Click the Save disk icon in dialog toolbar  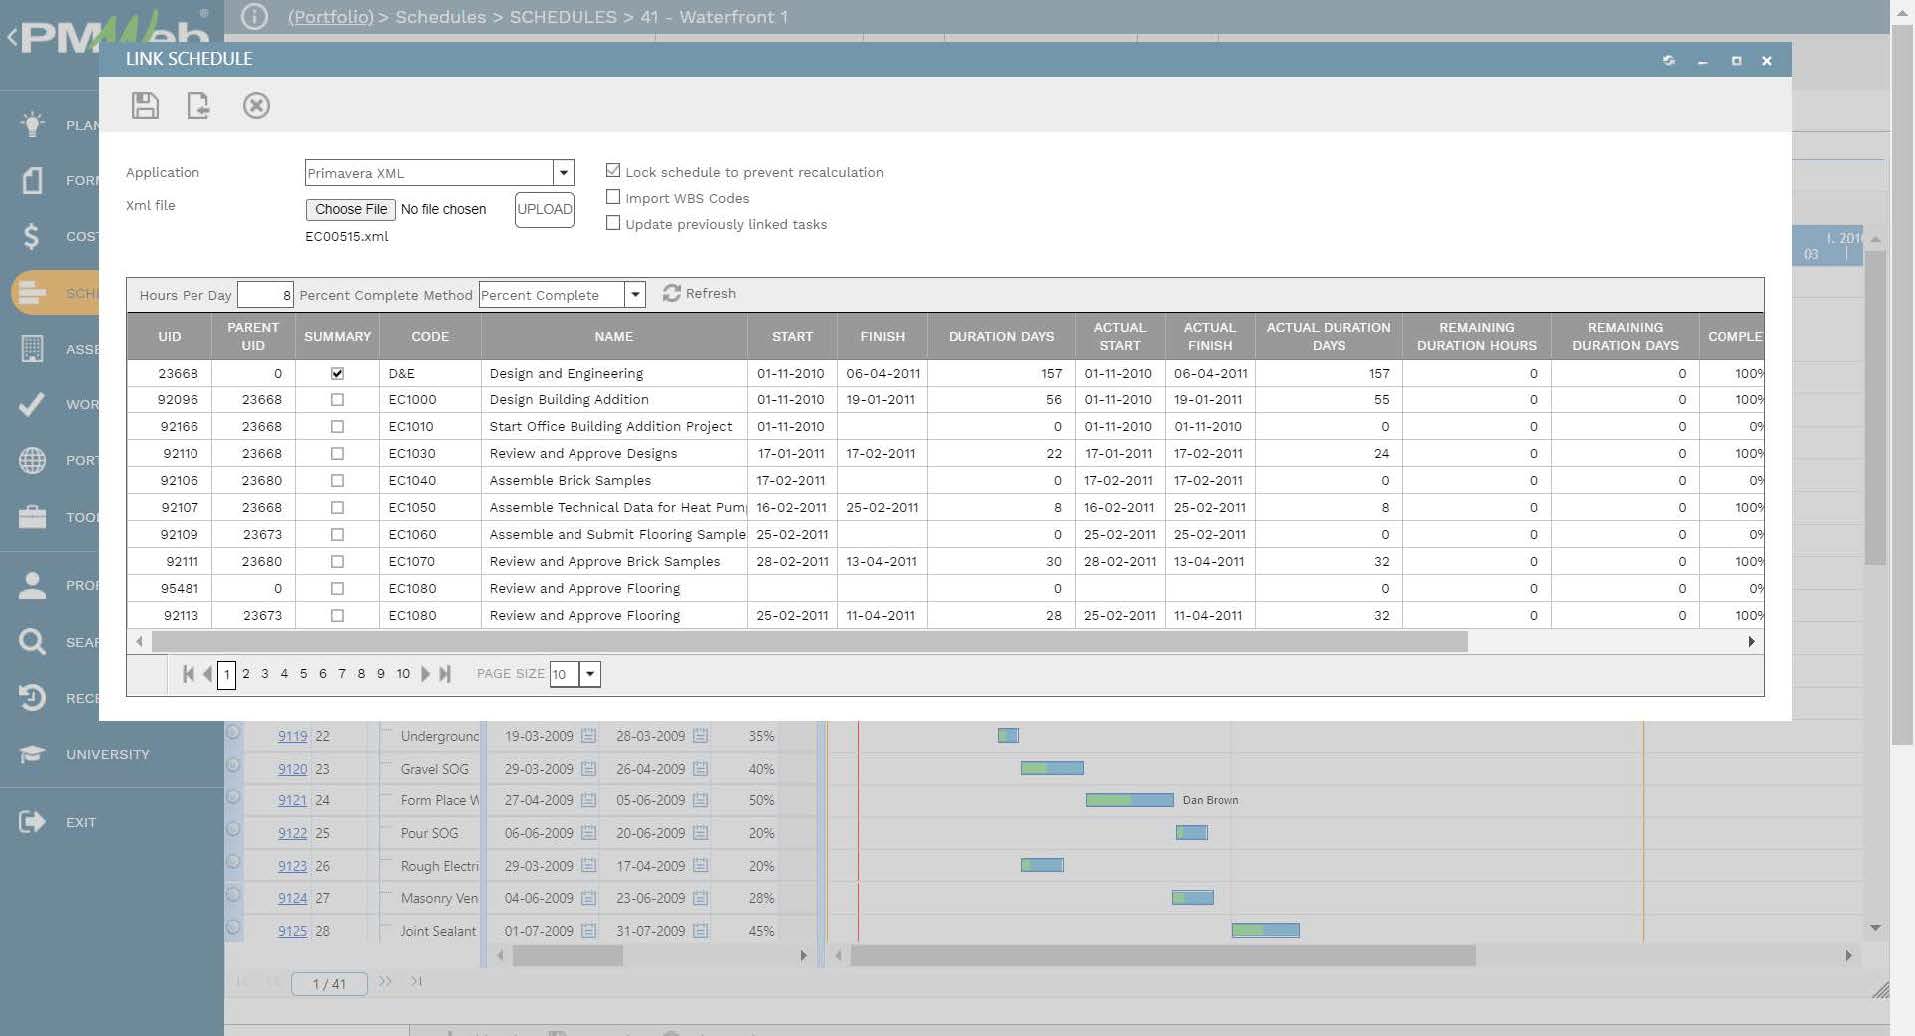pyautogui.click(x=145, y=106)
